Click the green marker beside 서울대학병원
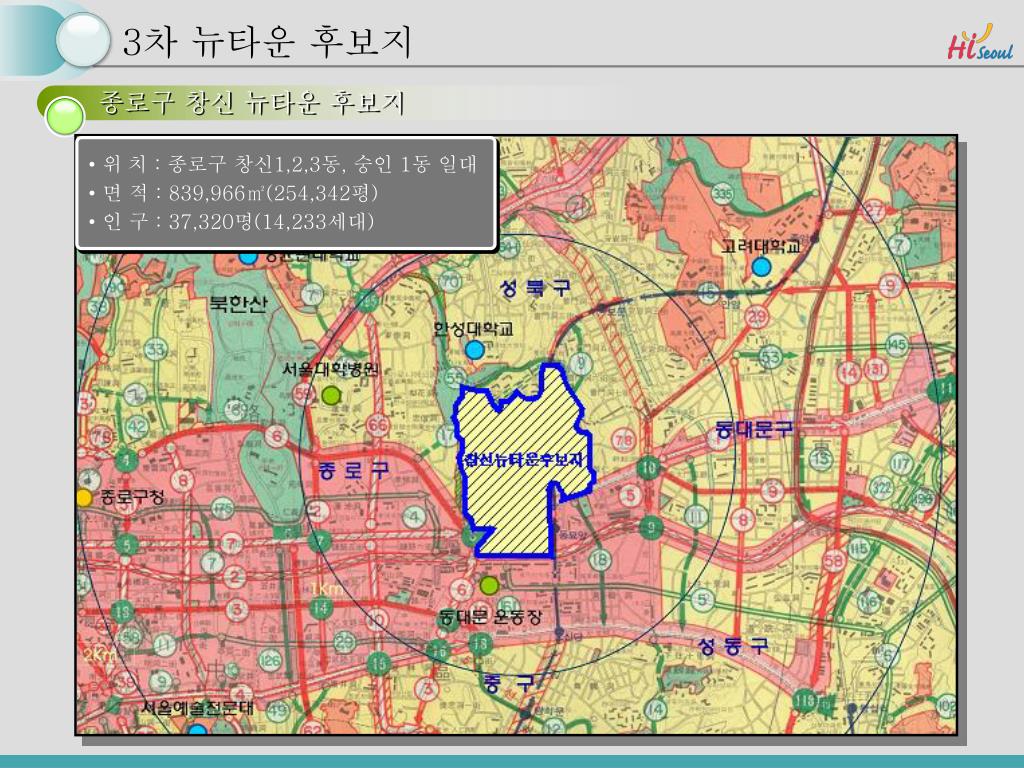Image resolution: width=1024 pixels, height=768 pixels. point(331,395)
